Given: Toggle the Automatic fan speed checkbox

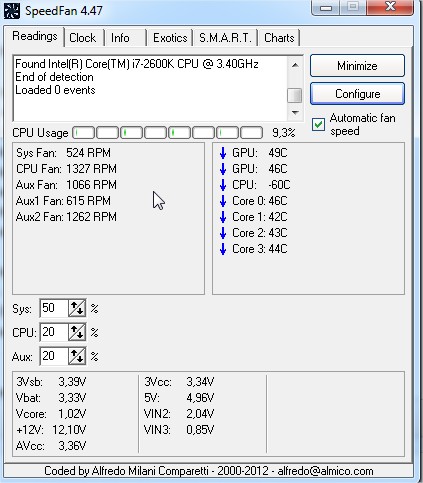Looking at the screenshot, I should pos(318,124).
